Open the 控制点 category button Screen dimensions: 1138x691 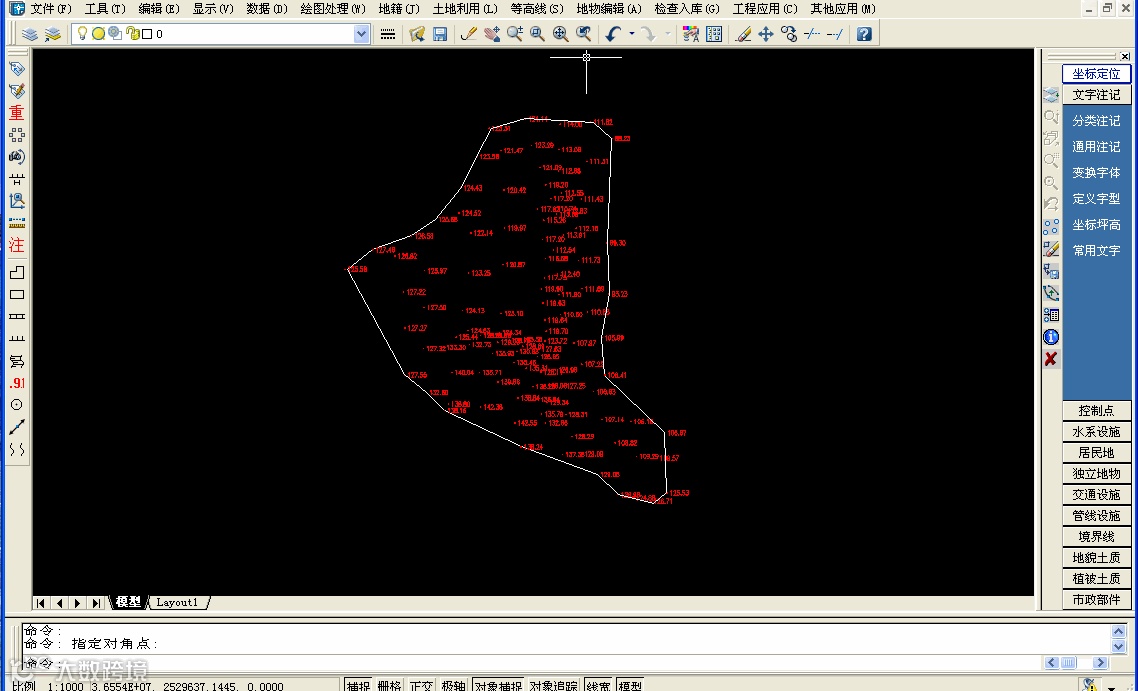pyautogui.click(x=1096, y=411)
